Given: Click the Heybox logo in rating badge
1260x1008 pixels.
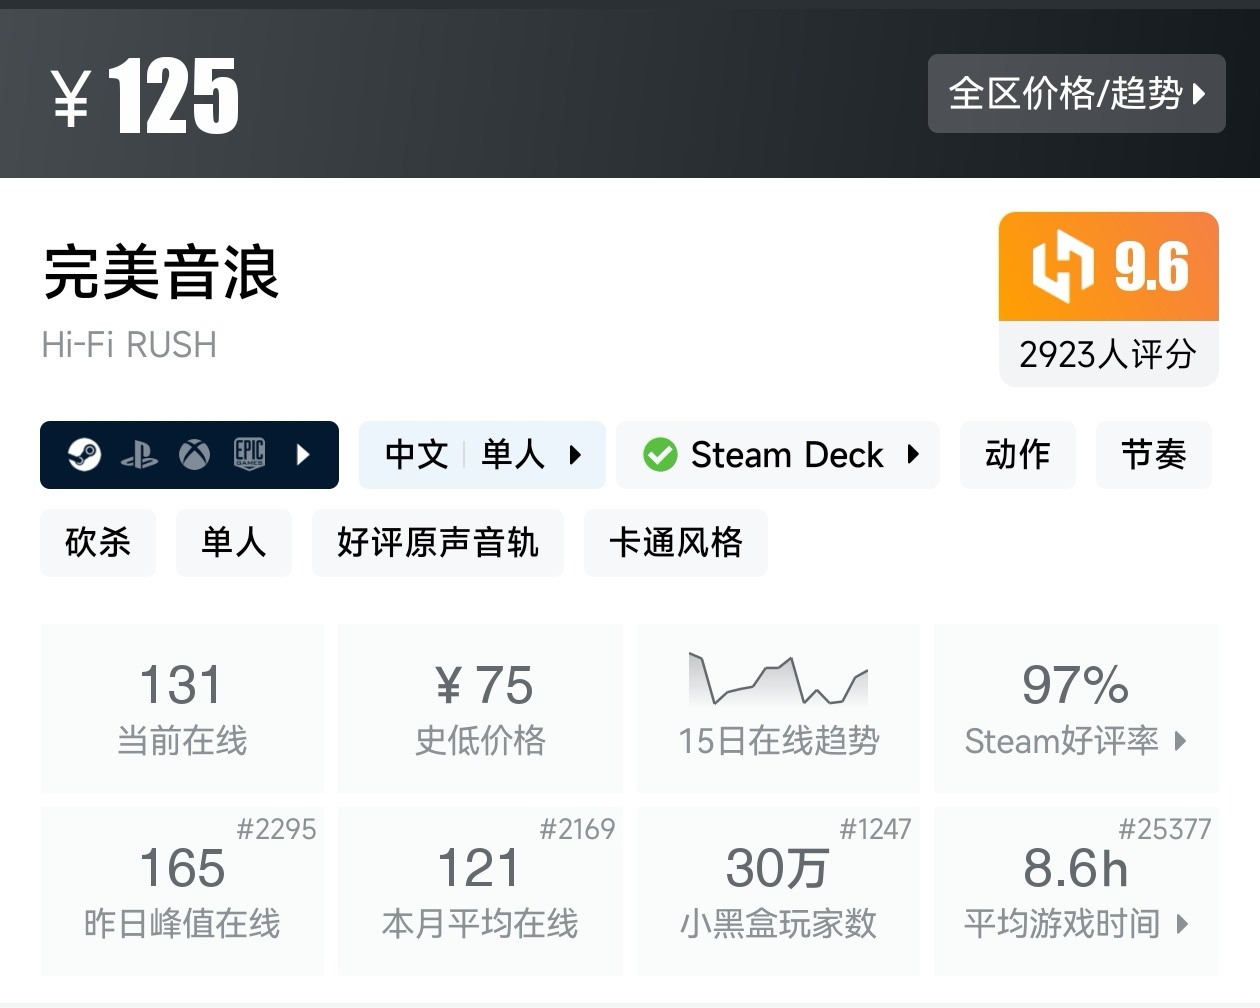Looking at the screenshot, I should coord(1062,267).
